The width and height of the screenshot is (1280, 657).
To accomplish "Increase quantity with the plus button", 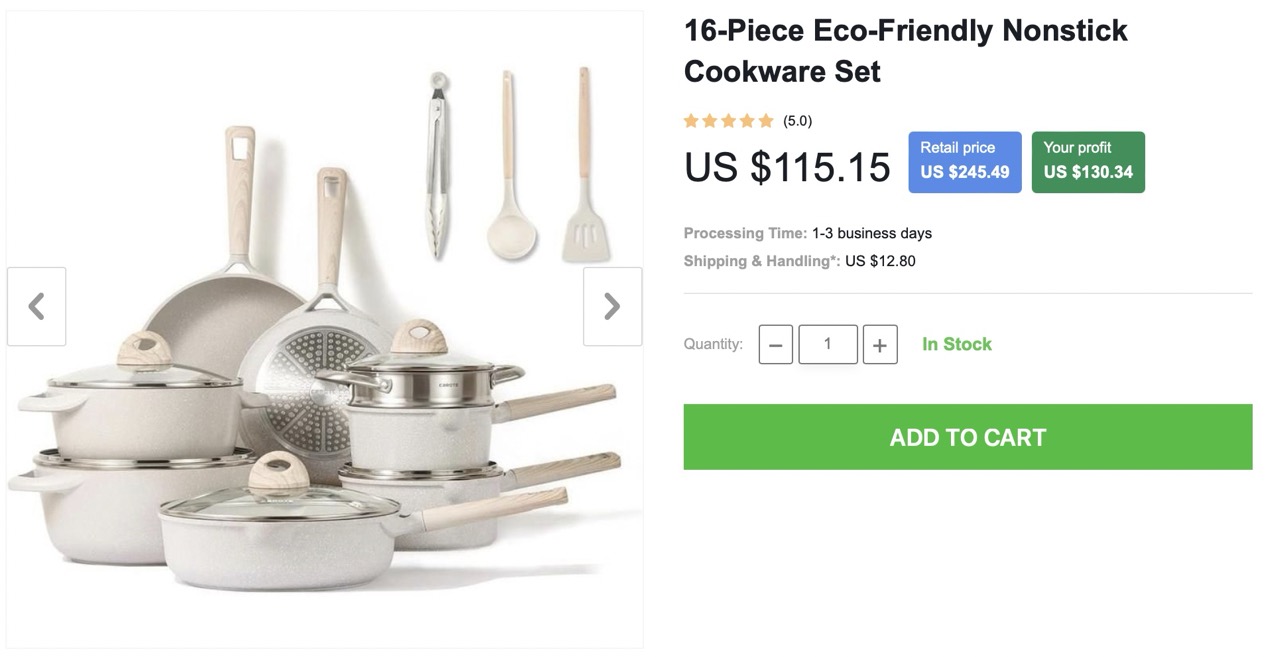I will 879,345.
